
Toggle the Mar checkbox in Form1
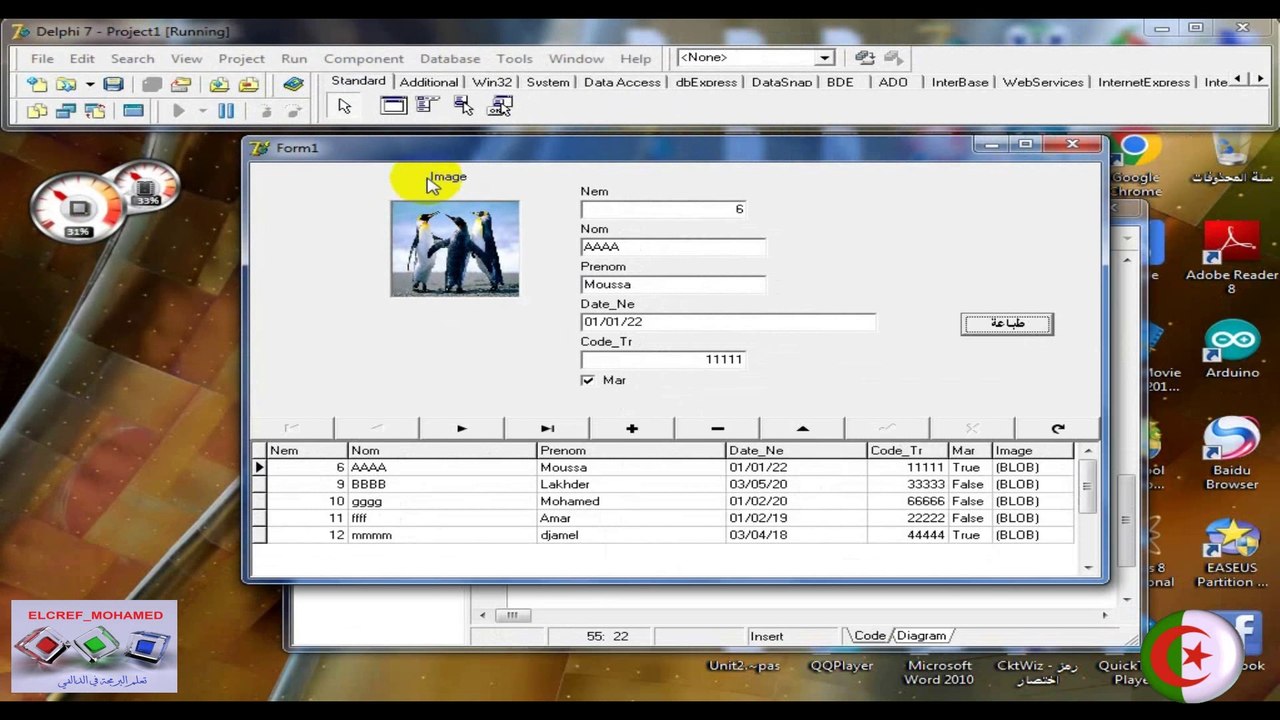click(x=587, y=380)
